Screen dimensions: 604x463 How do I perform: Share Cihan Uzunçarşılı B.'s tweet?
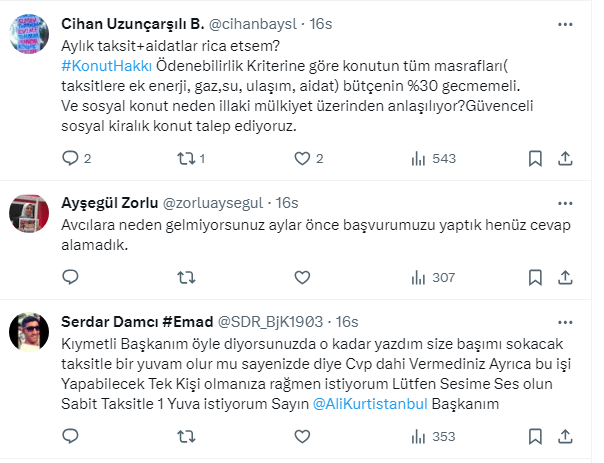click(x=565, y=158)
